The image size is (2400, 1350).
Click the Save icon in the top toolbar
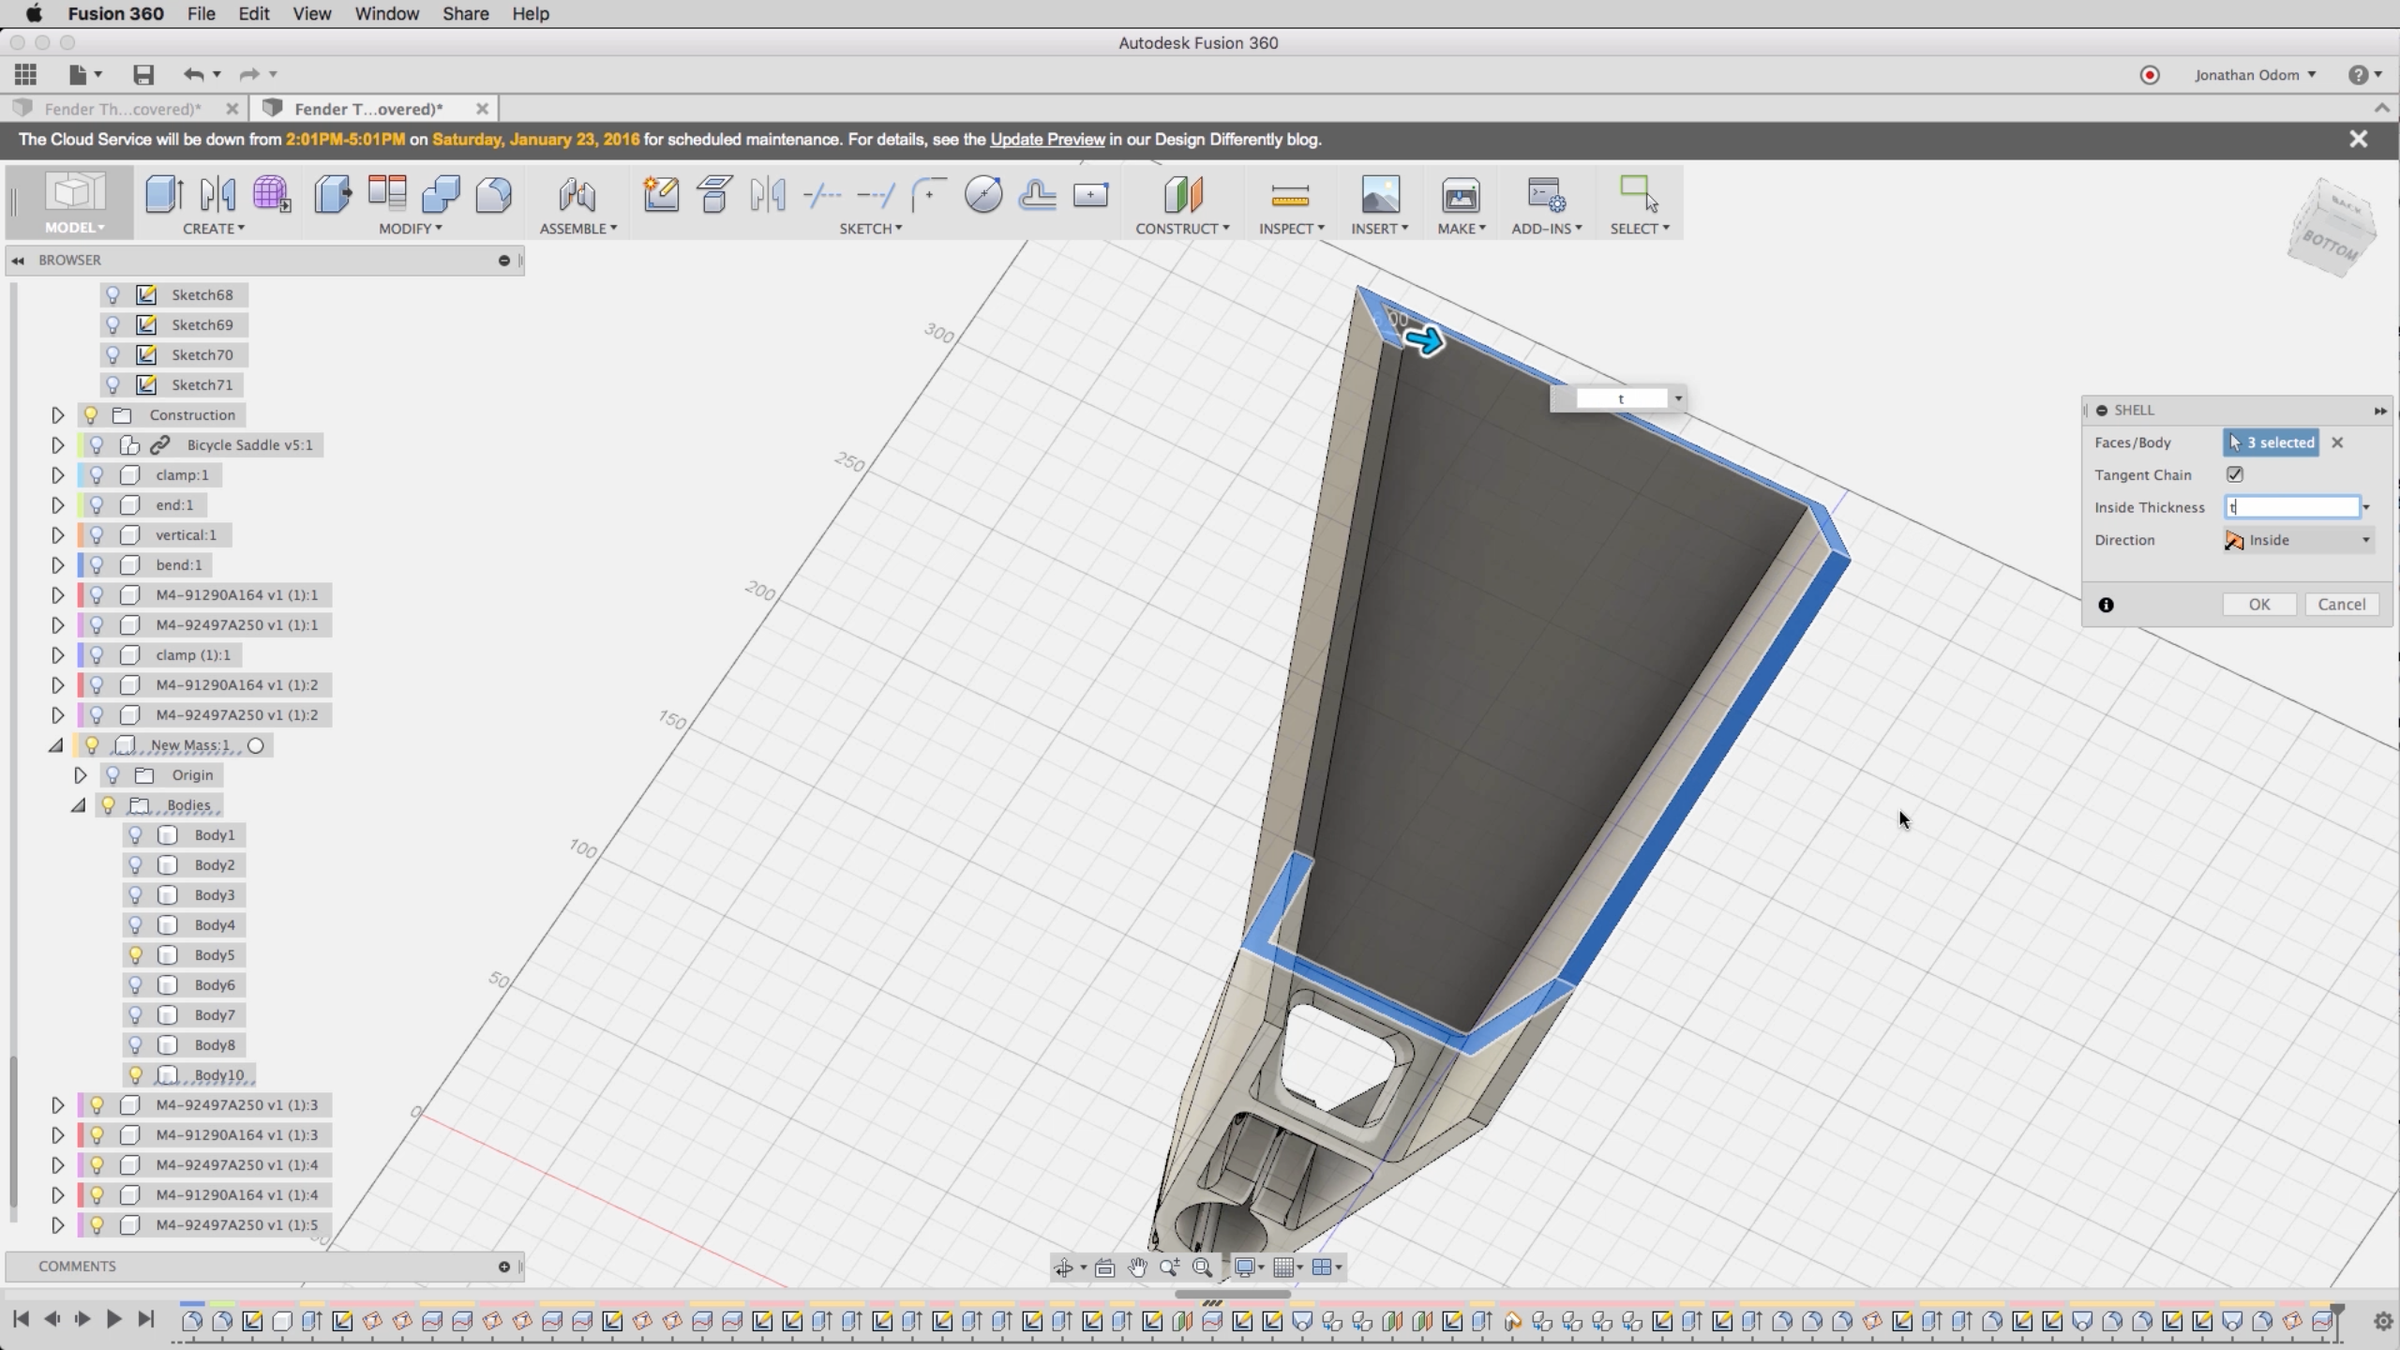click(x=143, y=75)
